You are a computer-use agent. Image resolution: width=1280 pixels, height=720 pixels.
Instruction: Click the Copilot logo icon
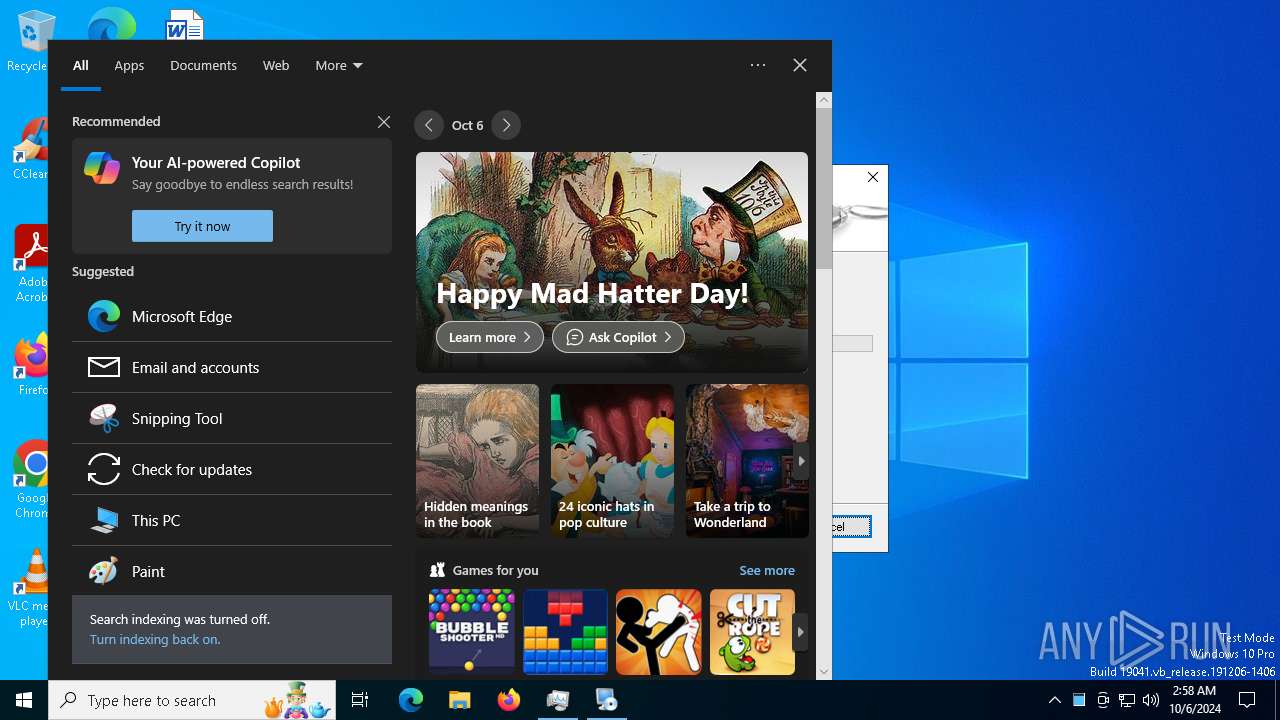pyautogui.click(x=102, y=167)
